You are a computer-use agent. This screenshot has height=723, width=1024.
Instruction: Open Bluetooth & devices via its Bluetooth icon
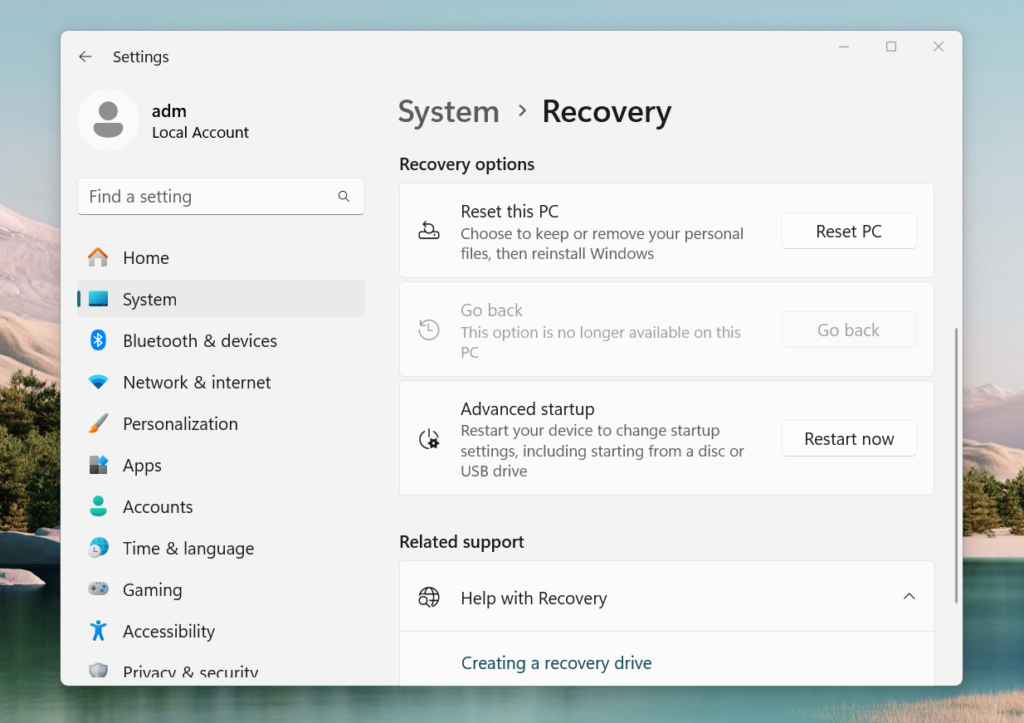pos(98,340)
